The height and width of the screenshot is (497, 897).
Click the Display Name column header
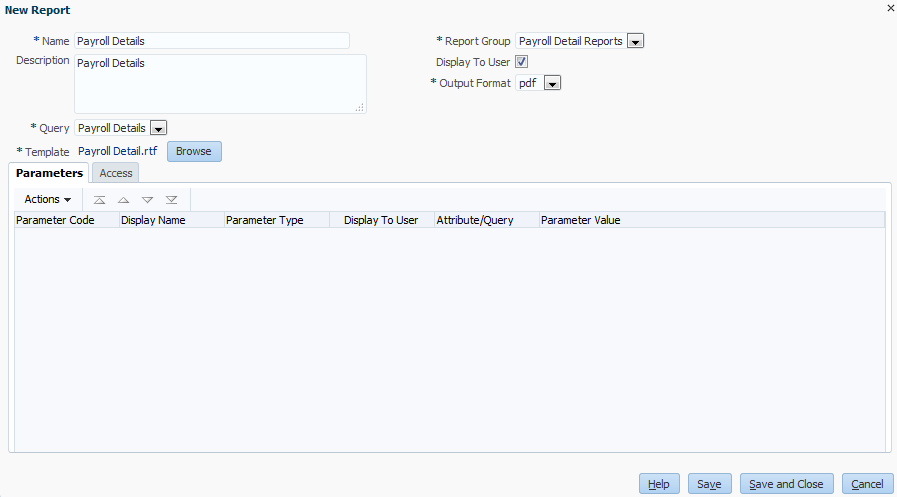[172, 220]
